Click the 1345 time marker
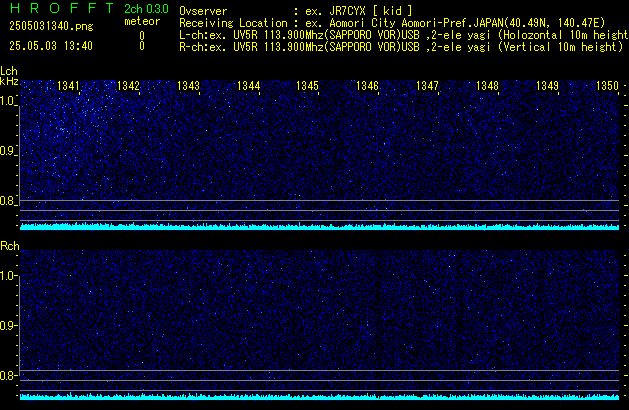The height and width of the screenshot is (410, 629). pyautogui.click(x=307, y=85)
